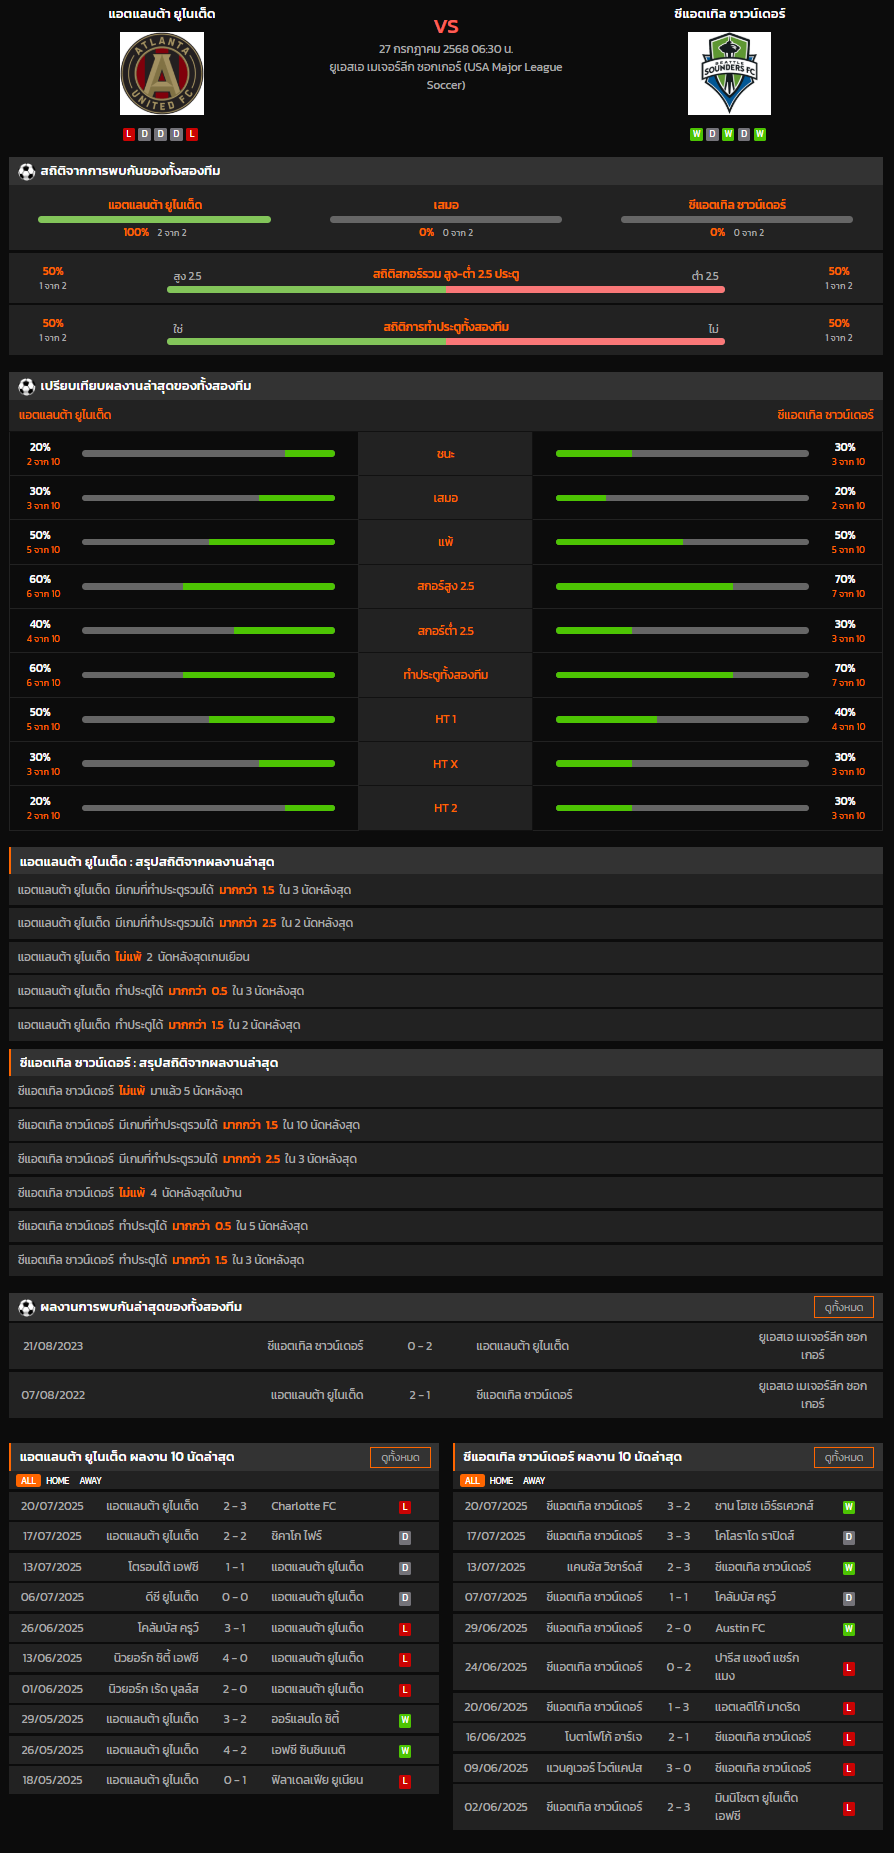Click the 07/08/2022 head-to-head result 2 - 1
The image size is (894, 1853).
pos(420,1395)
